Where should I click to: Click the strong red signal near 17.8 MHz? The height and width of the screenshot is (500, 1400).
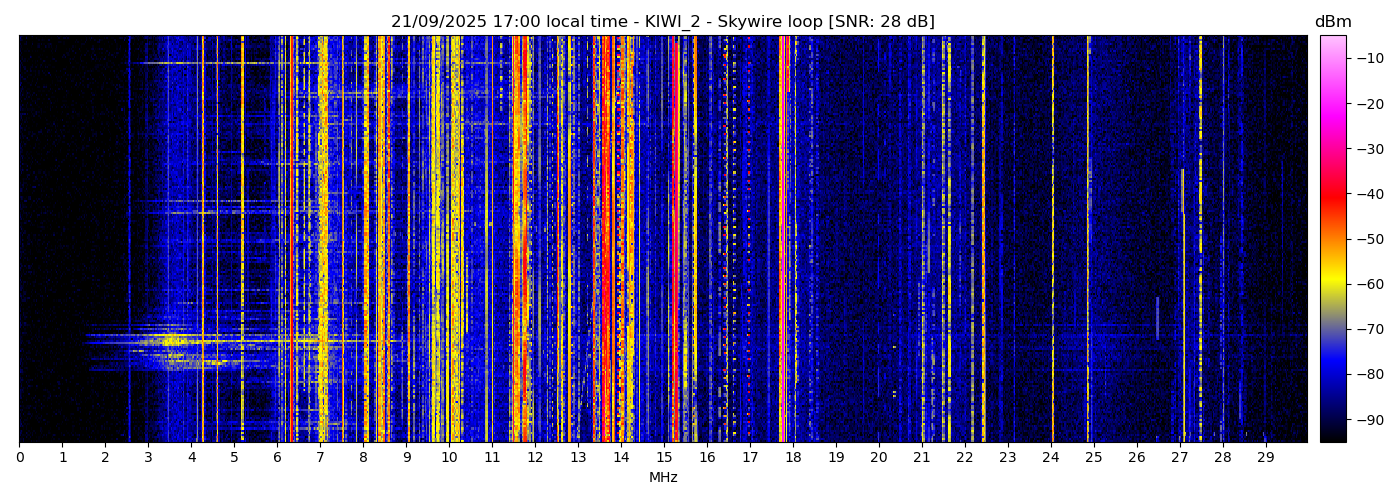click(783, 200)
